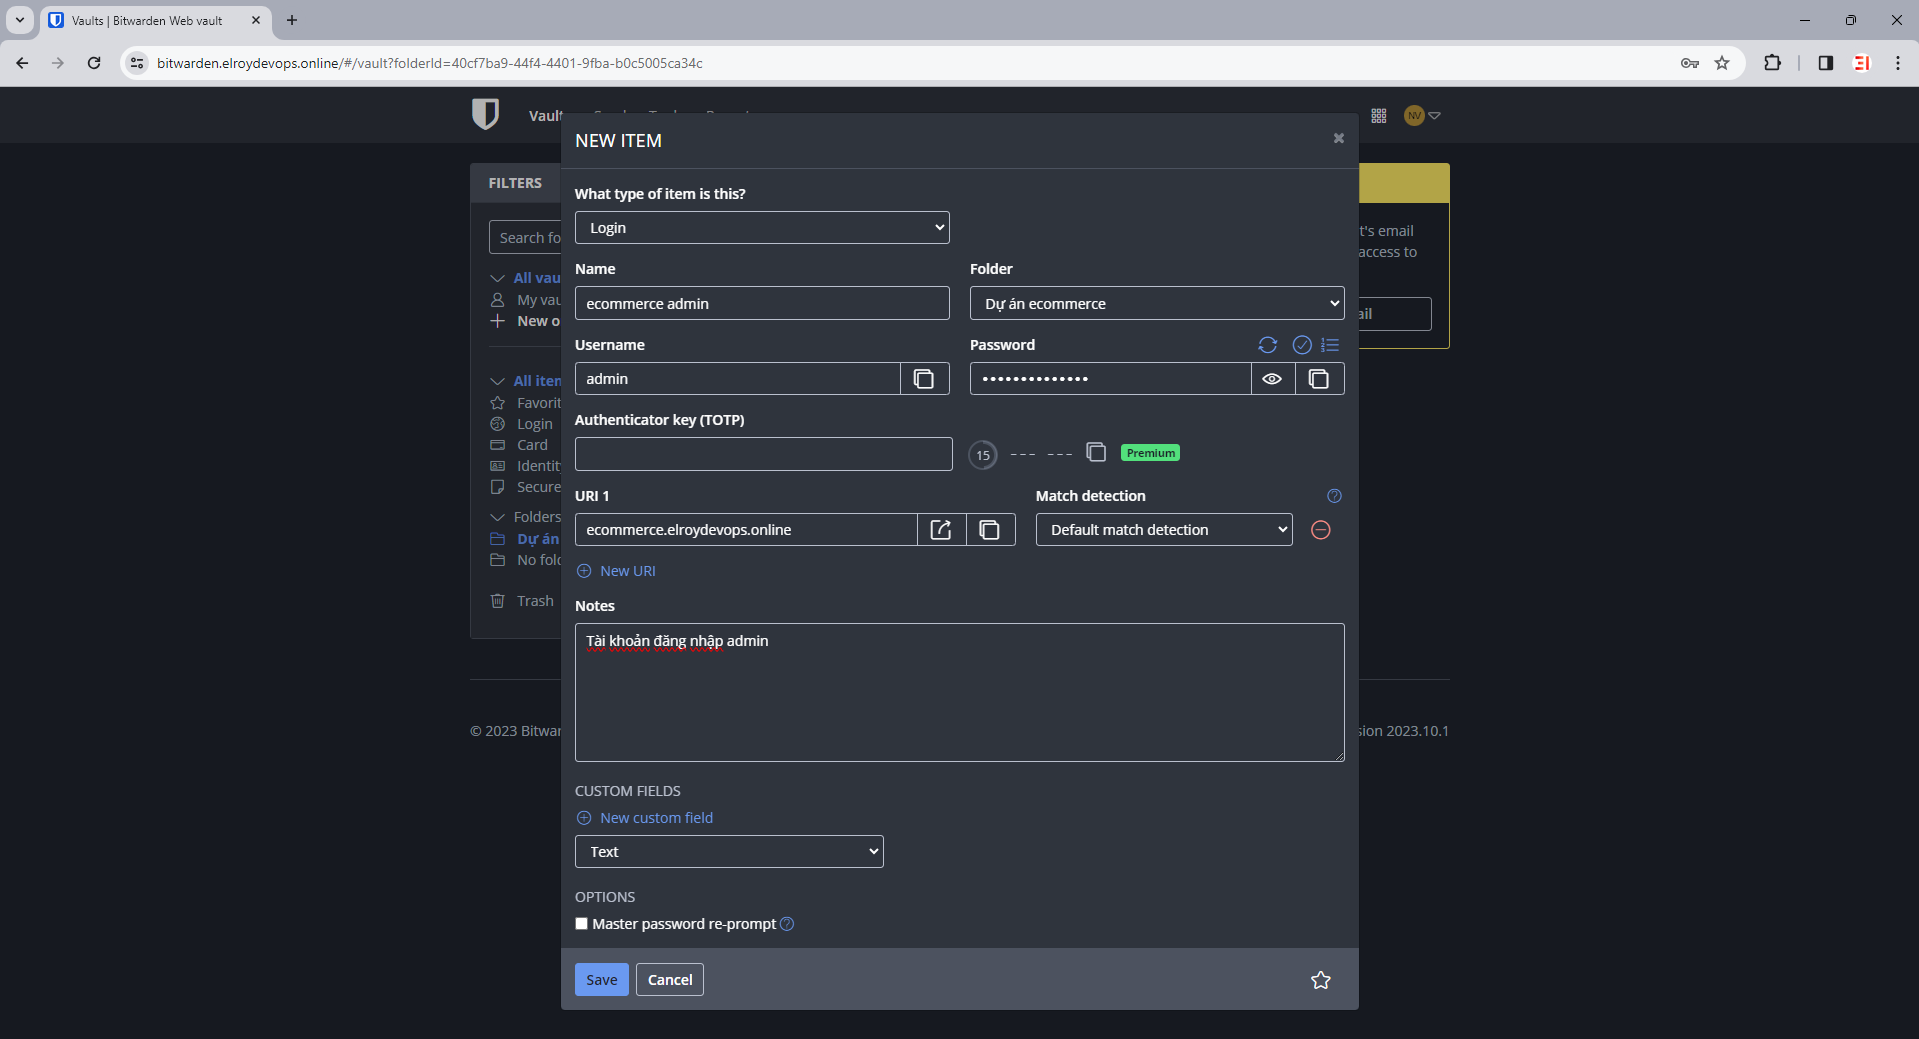Click the Save button

point(602,980)
